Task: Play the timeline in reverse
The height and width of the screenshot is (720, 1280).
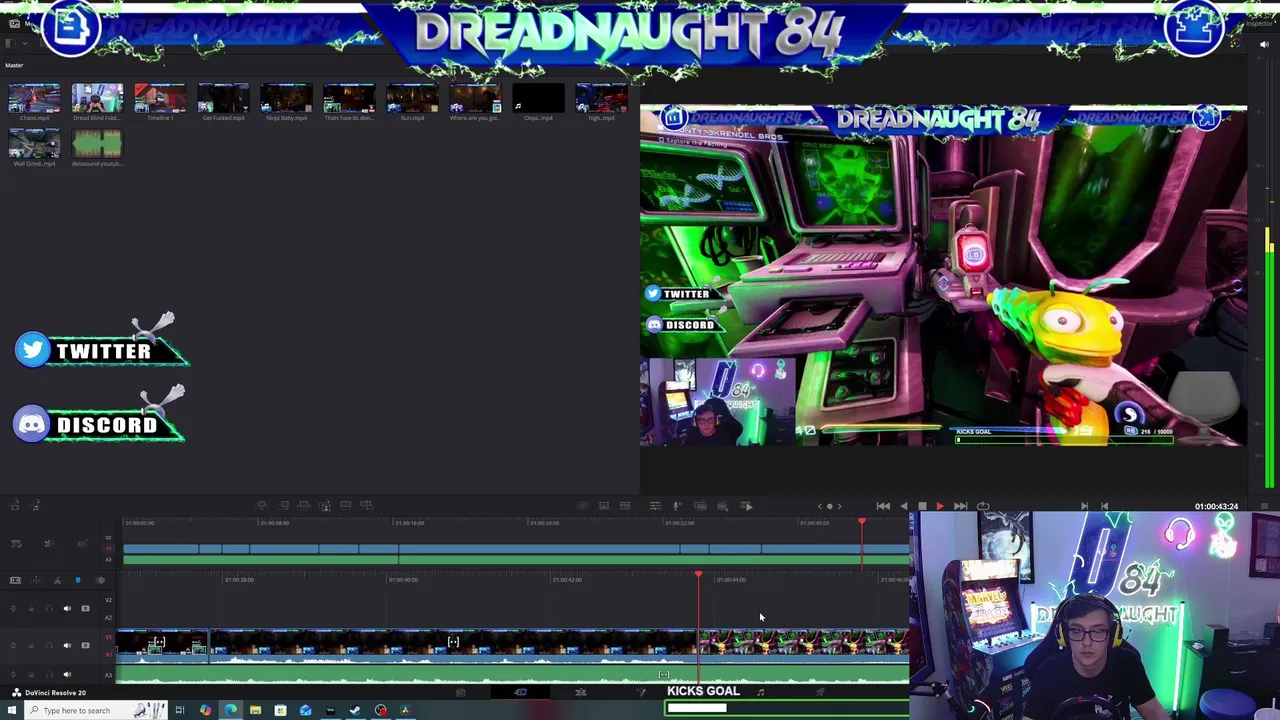Action: tap(904, 506)
